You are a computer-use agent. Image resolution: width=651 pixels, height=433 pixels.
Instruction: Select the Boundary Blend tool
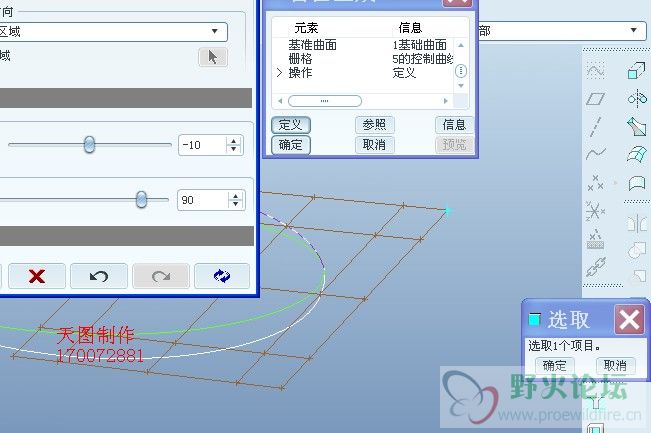pos(636,154)
